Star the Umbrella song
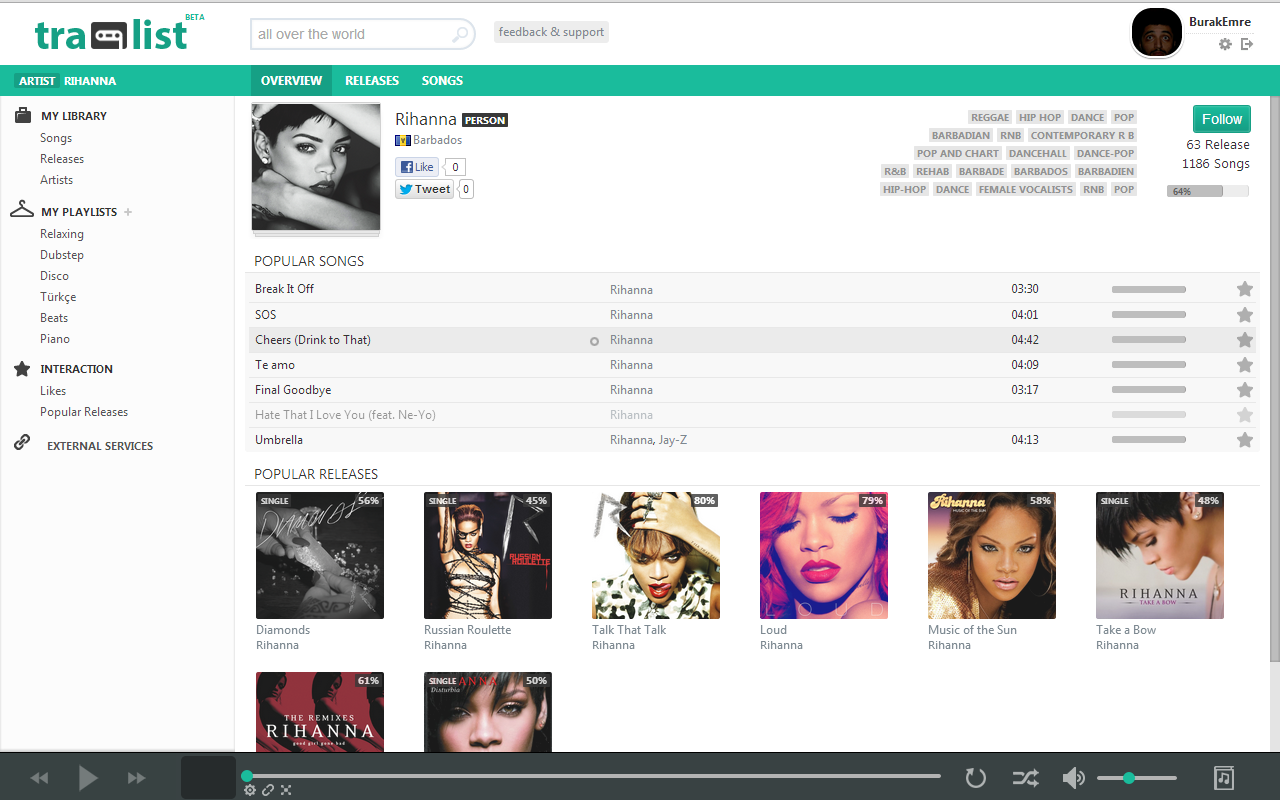Viewport: 1280px width, 800px height. coord(1245,440)
